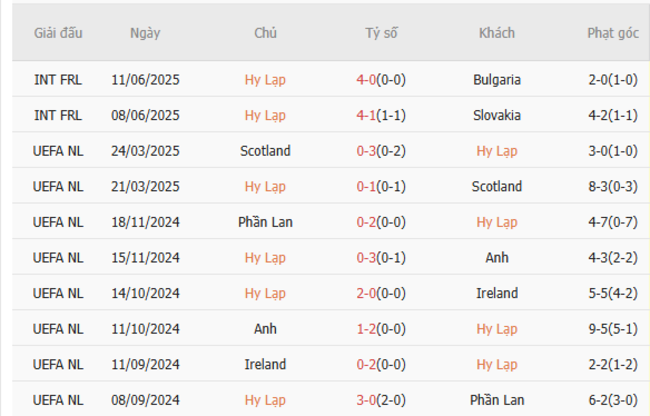Open the Slovakia team link
Viewport: 650px width, 416px height.
coord(497,115)
